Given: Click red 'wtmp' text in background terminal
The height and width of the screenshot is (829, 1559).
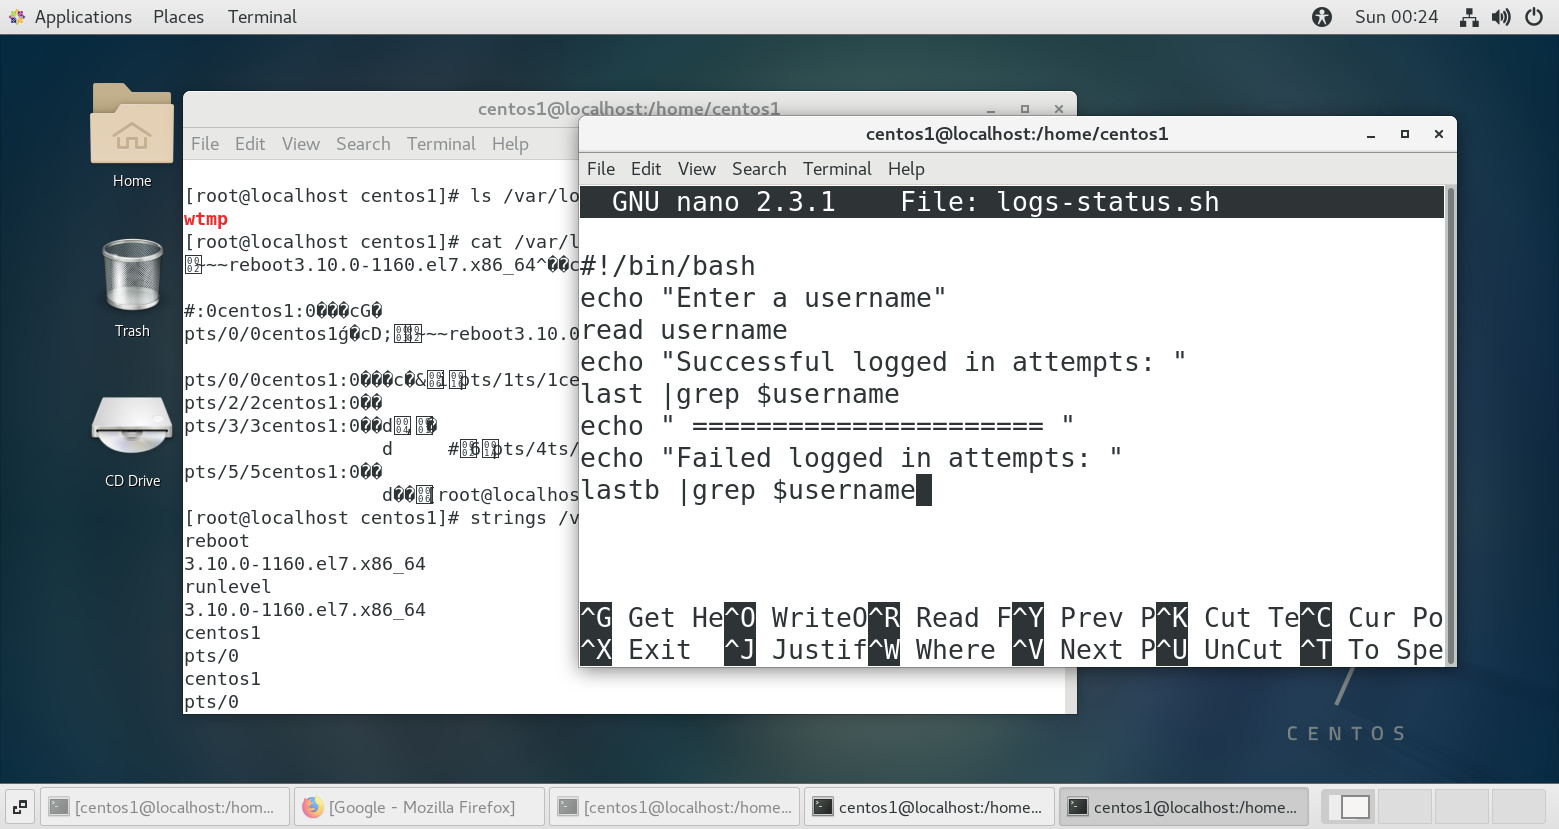Looking at the screenshot, I should [206, 219].
